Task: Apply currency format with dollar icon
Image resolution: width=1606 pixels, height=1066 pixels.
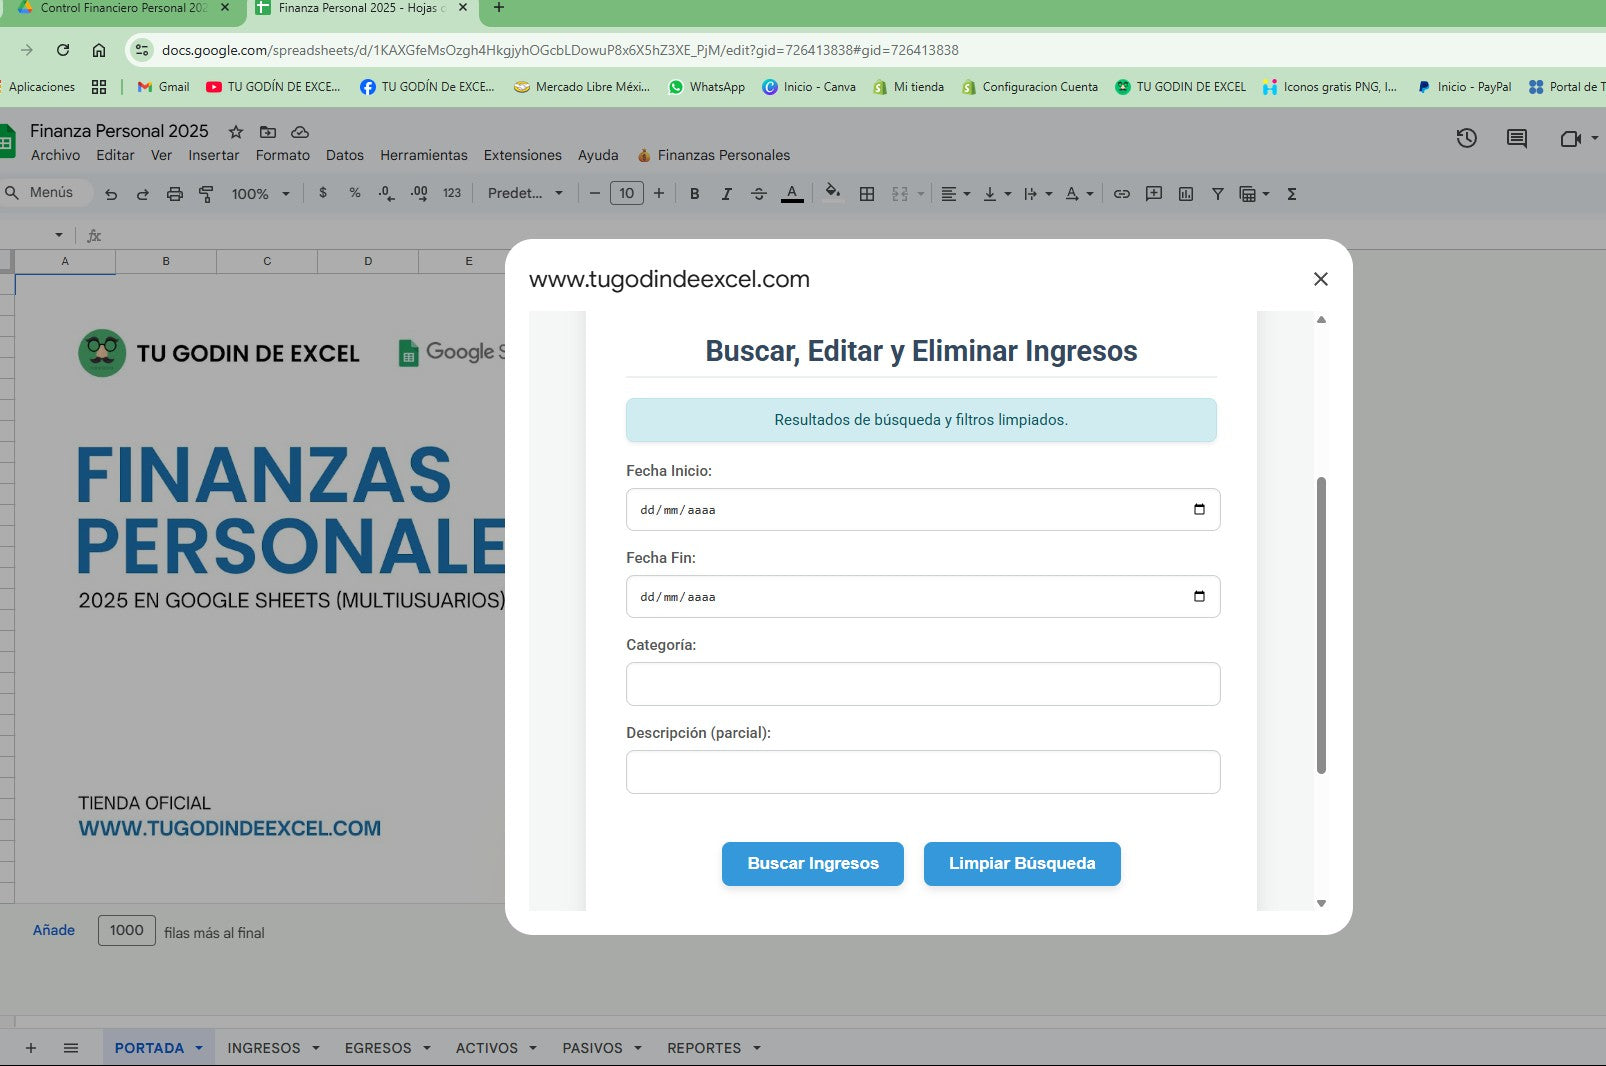Action: click(x=323, y=193)
